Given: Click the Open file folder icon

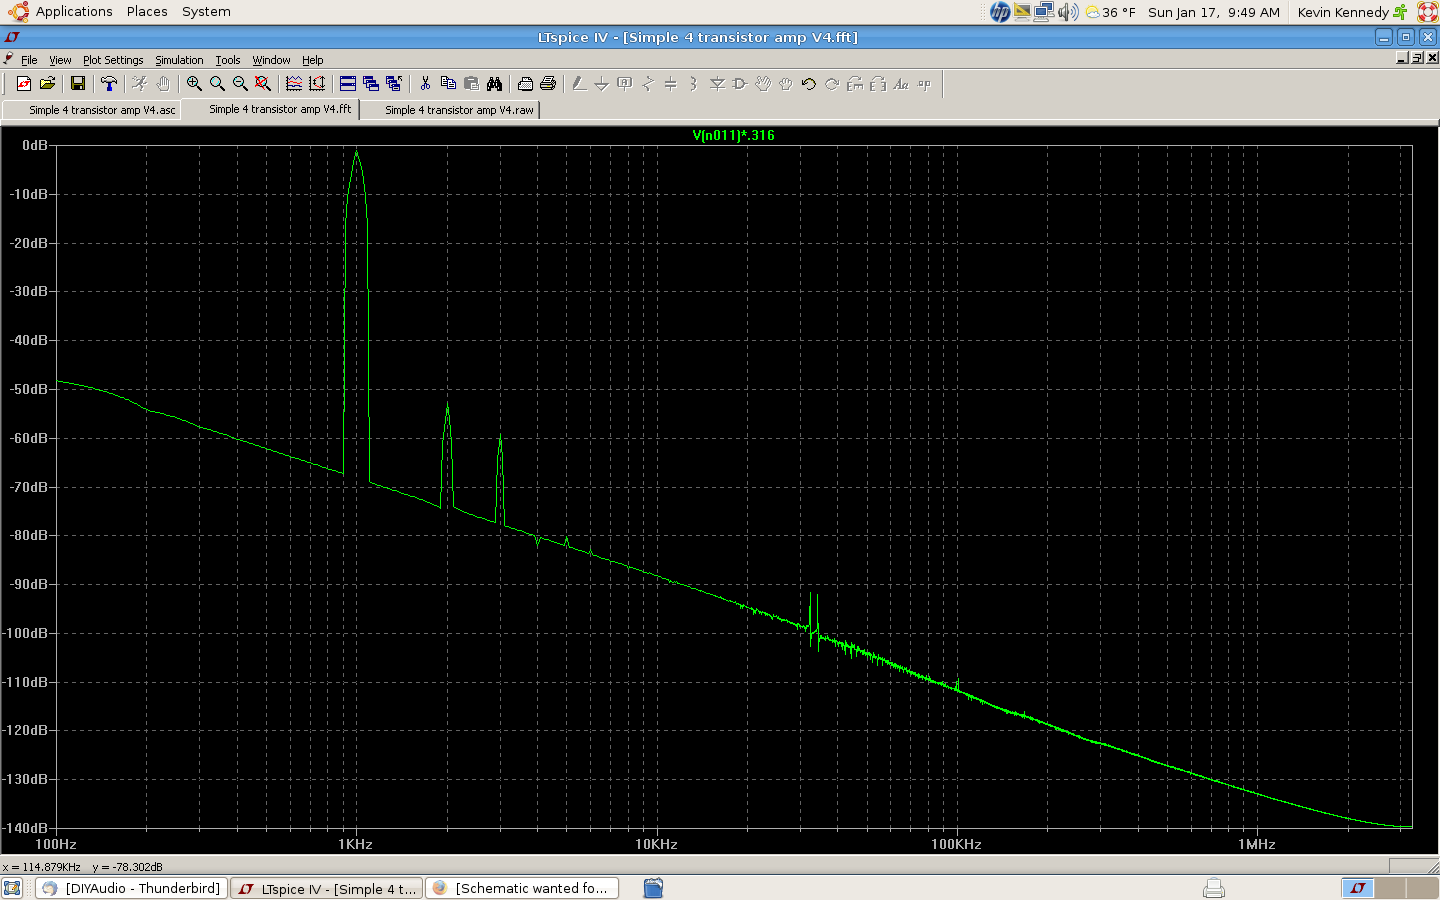Looking at the screenshot, I should coord(47,84).
